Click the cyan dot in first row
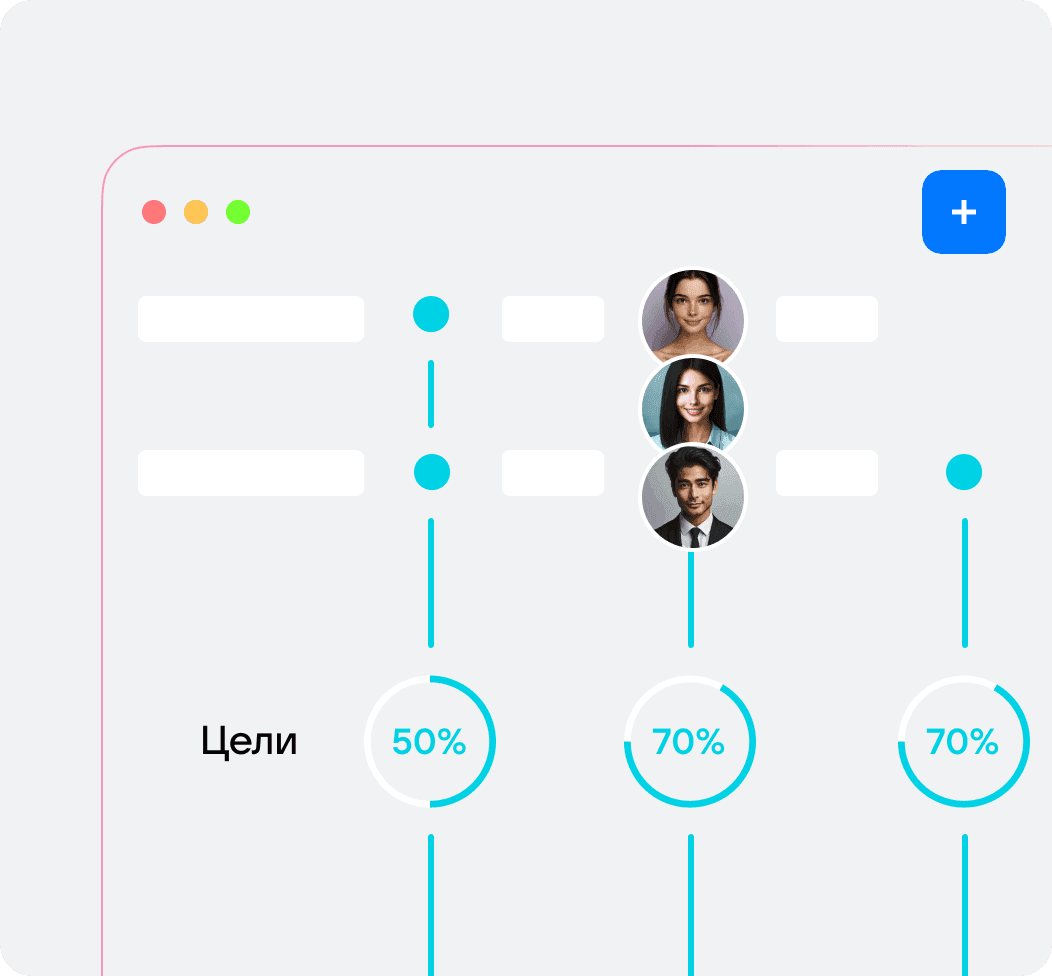 [431, 314]
